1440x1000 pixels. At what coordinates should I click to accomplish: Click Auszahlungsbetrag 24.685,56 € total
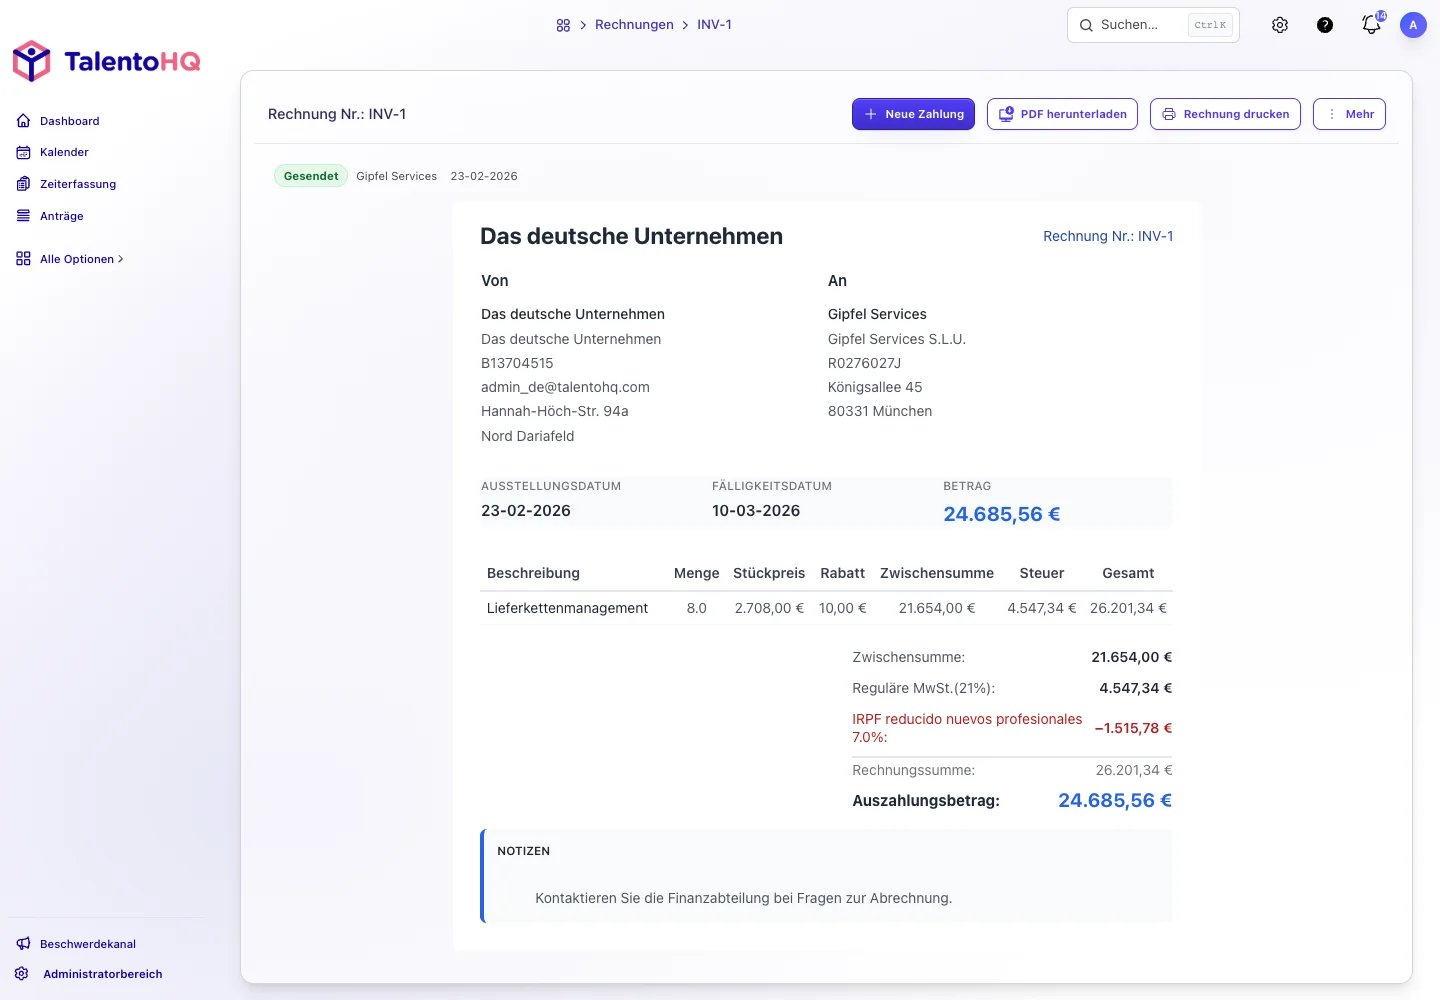1115,800
